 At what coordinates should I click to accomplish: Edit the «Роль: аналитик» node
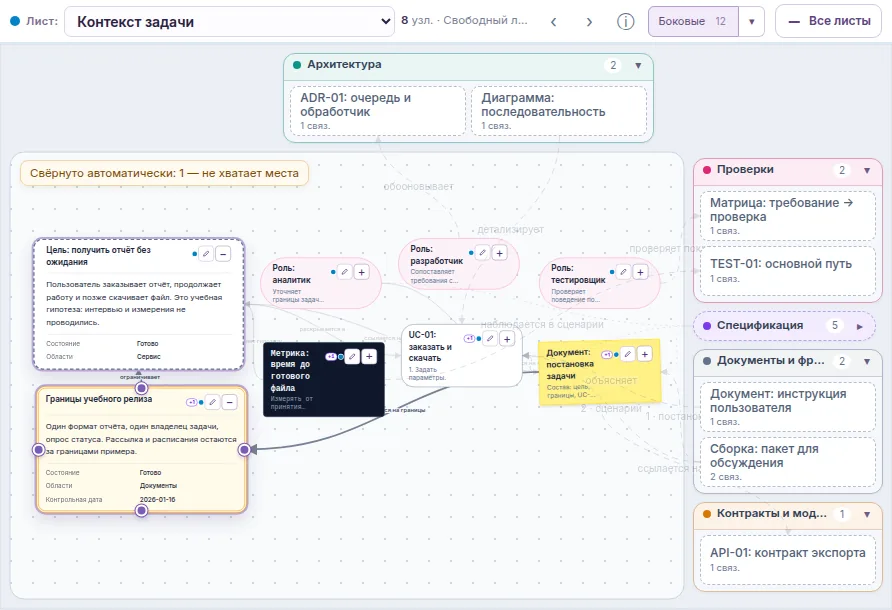[345, 272]
